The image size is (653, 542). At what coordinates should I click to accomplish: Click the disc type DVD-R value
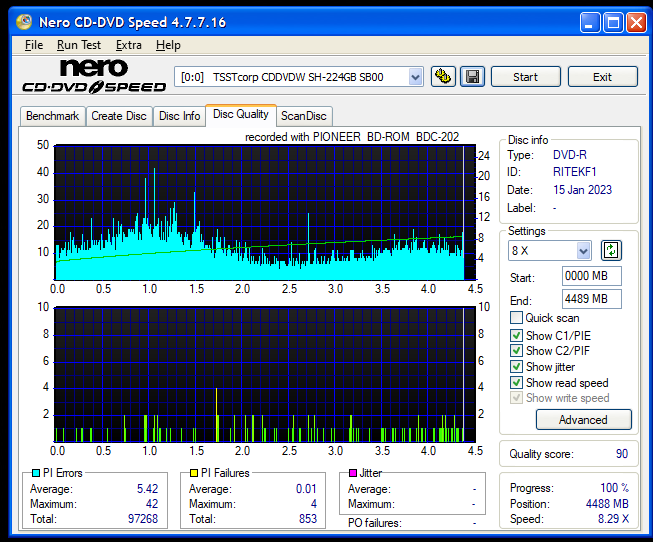(570, 155)
